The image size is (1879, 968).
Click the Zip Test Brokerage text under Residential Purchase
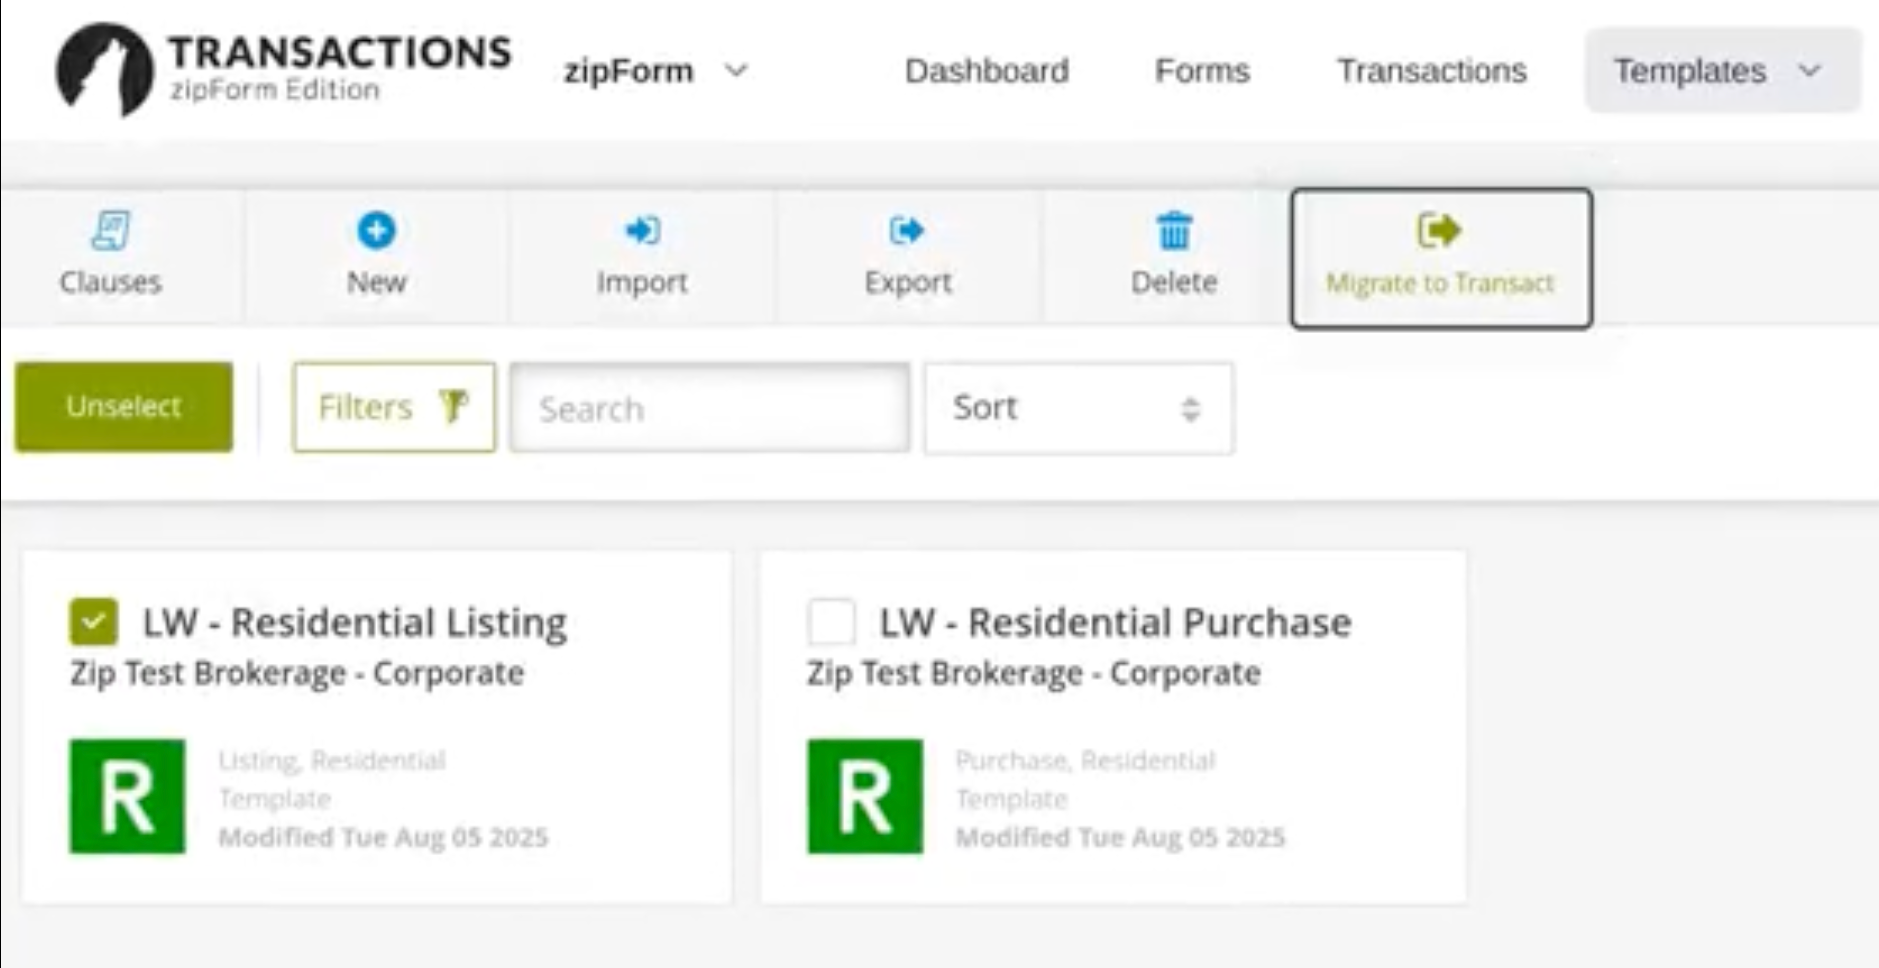[x=1034, y=673]
